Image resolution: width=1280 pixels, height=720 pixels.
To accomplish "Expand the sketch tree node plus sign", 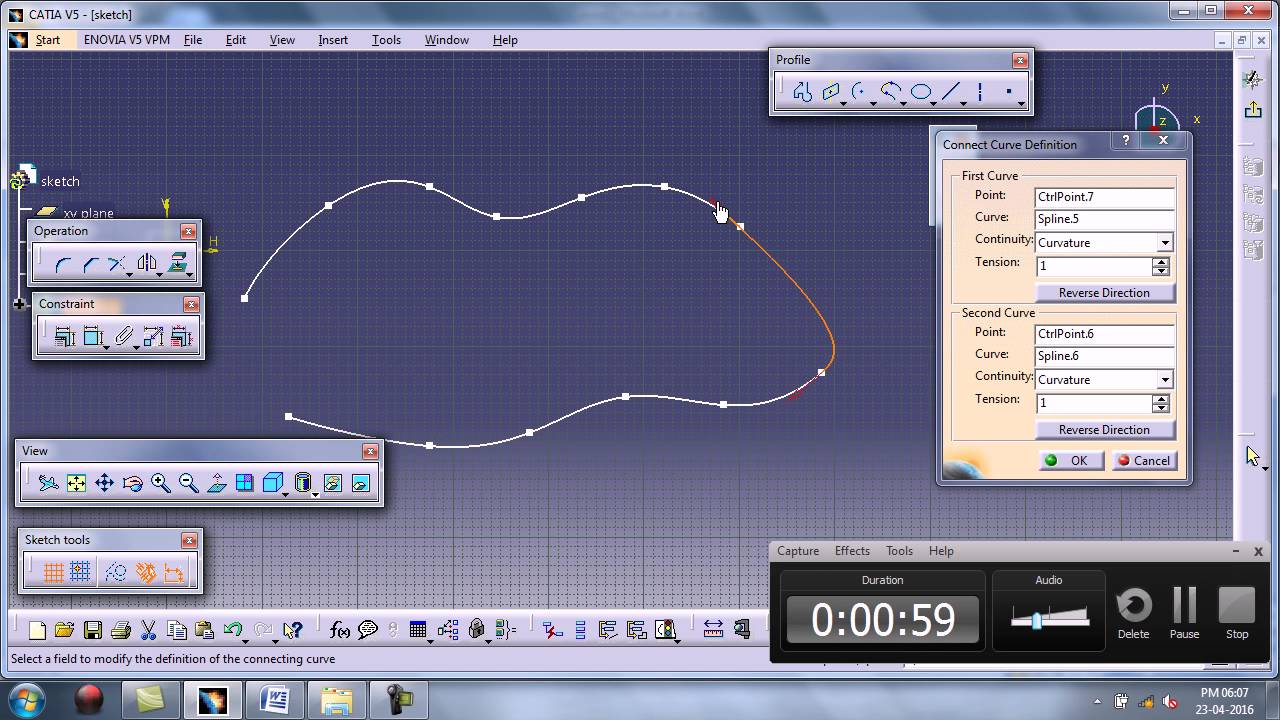I will tap(19, 304).
